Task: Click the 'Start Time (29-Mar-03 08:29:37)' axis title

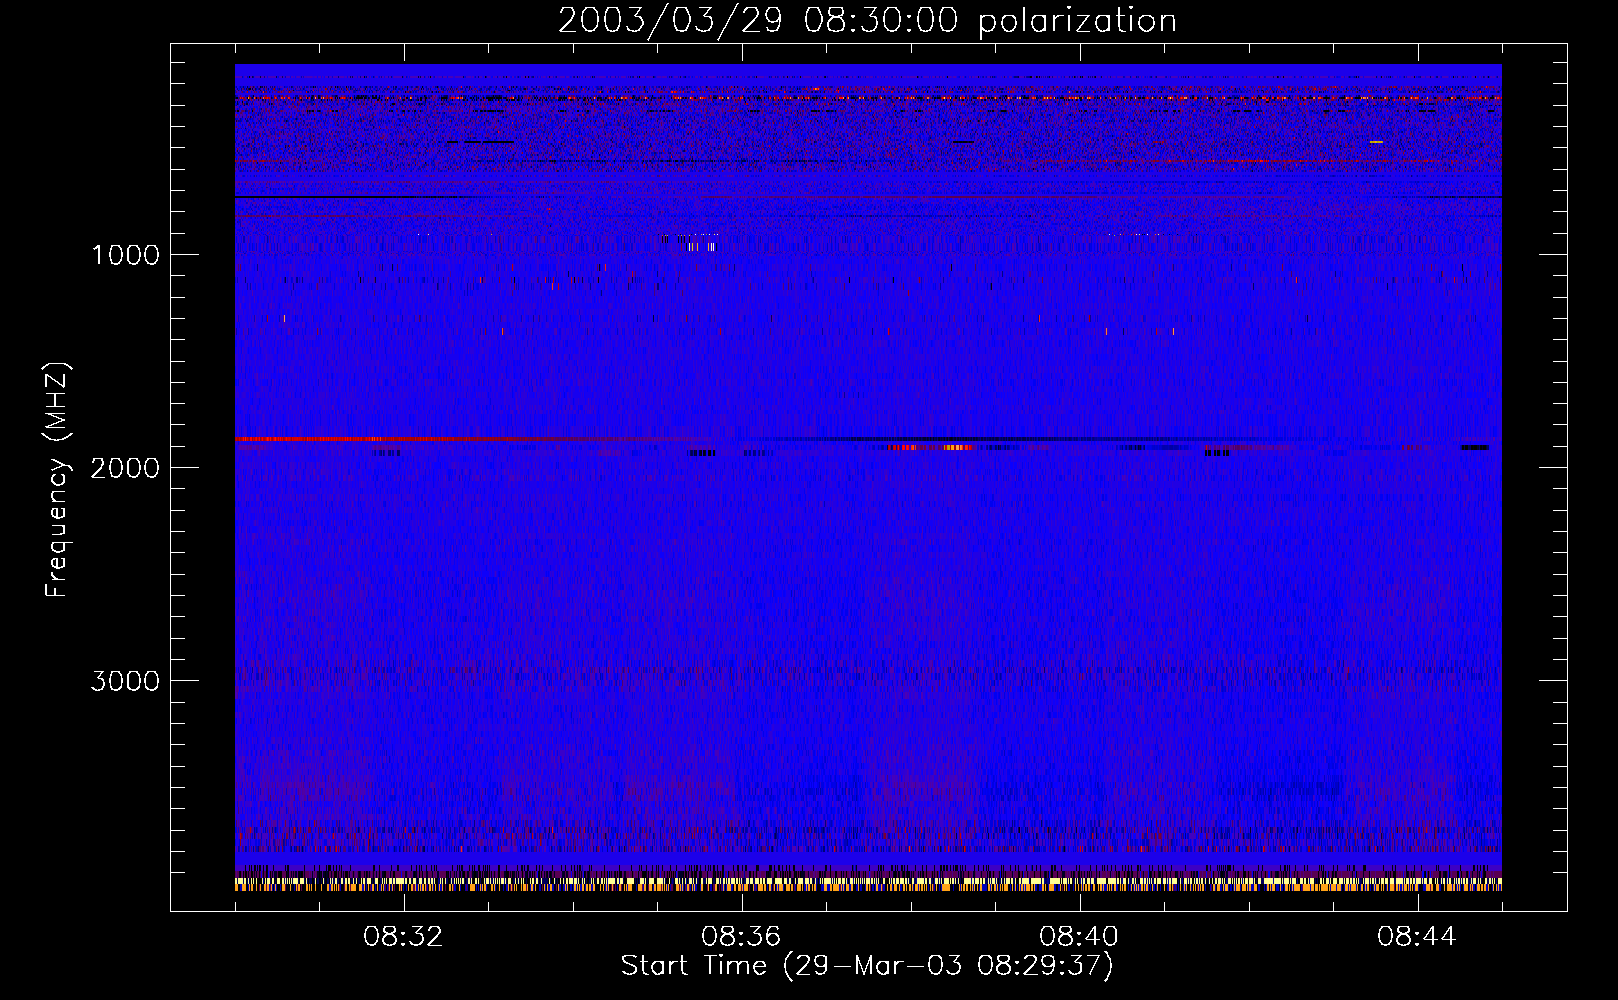Action: pyautogui.click(x=867, y=966)
